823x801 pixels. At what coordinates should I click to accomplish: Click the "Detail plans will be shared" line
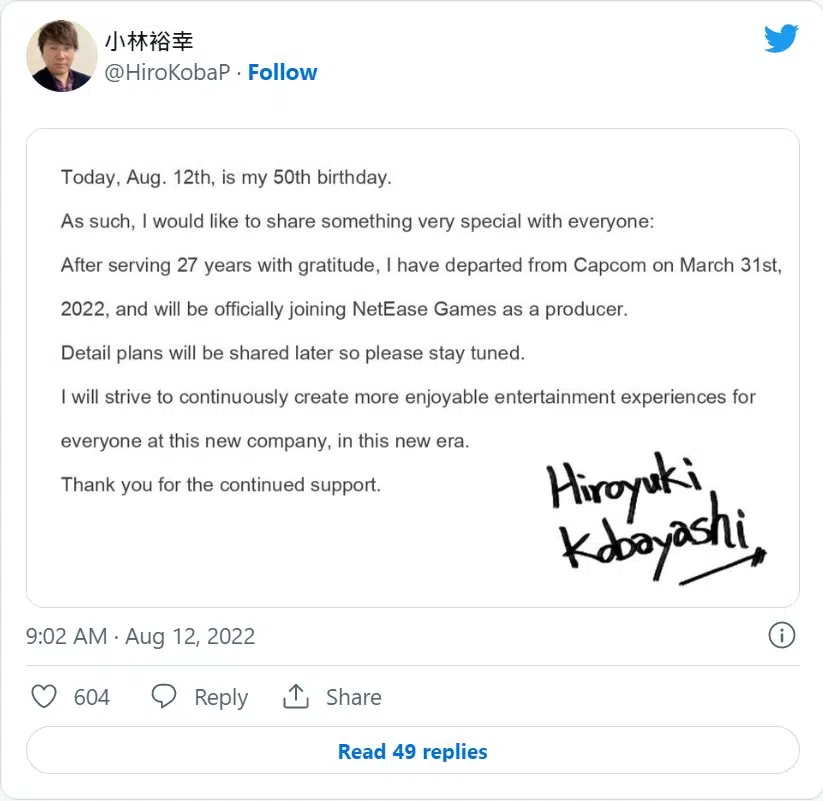(x=292, y=353)
